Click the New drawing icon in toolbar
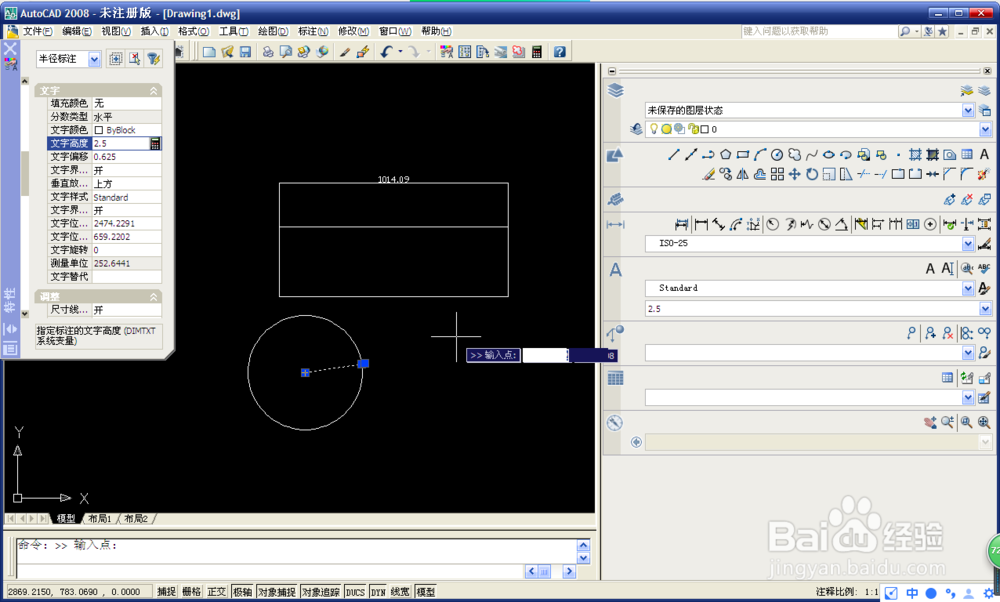The height and width of the screenshot is (602, 1000). 209,52
